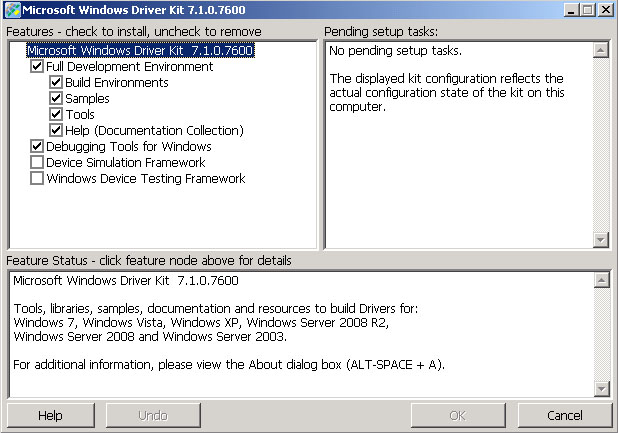Image resolution: width=618 pixels, height=433 pixels.
Task: Uncheck the Samples checkbox
Action: click(x=56, y=98)
